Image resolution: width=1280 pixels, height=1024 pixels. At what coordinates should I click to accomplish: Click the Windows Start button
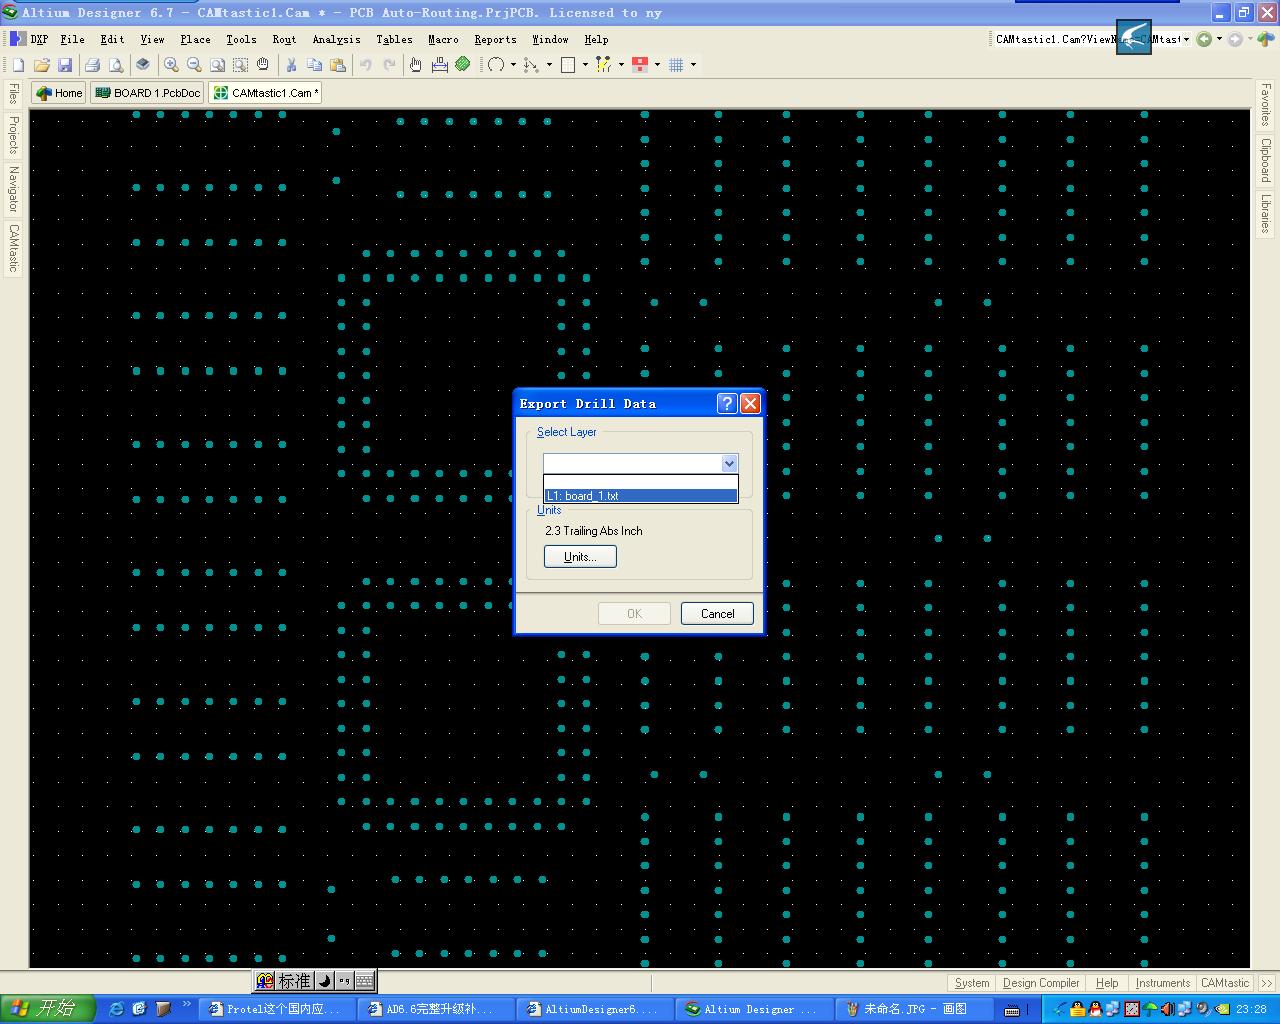[48, 1009]
